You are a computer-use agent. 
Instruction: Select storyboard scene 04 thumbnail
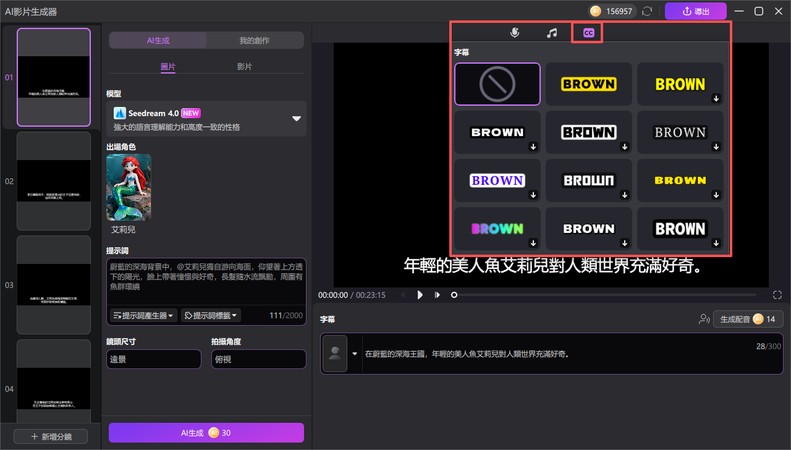click(x=53, y=381)
